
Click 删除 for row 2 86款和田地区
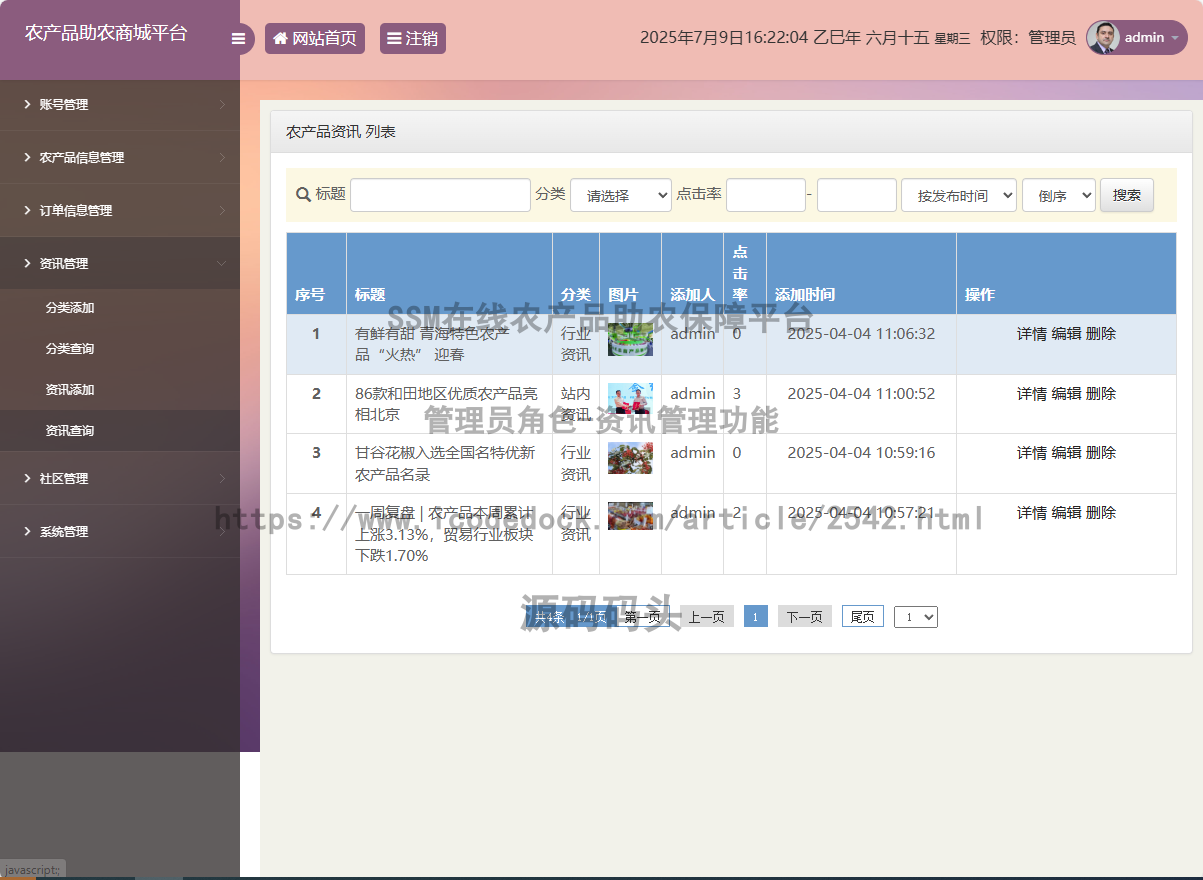pos(1101,394)
